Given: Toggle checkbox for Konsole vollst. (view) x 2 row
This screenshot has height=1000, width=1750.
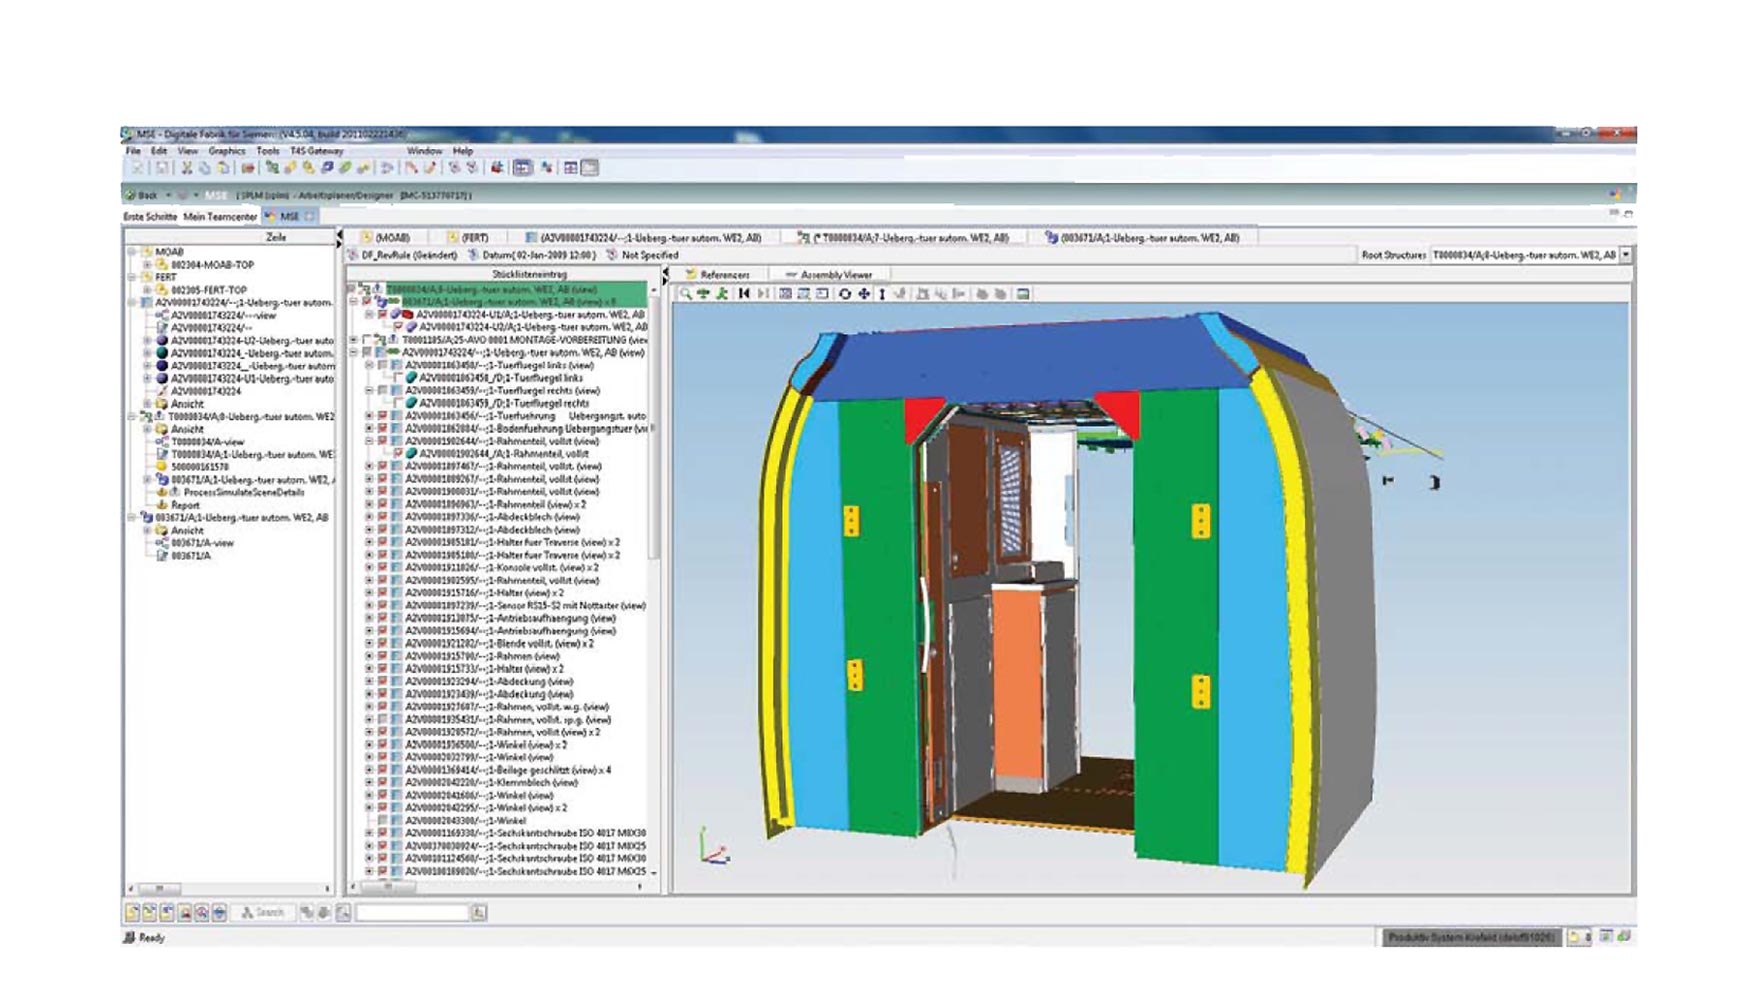Looking at the screenshot, I should tap(383, 568).
